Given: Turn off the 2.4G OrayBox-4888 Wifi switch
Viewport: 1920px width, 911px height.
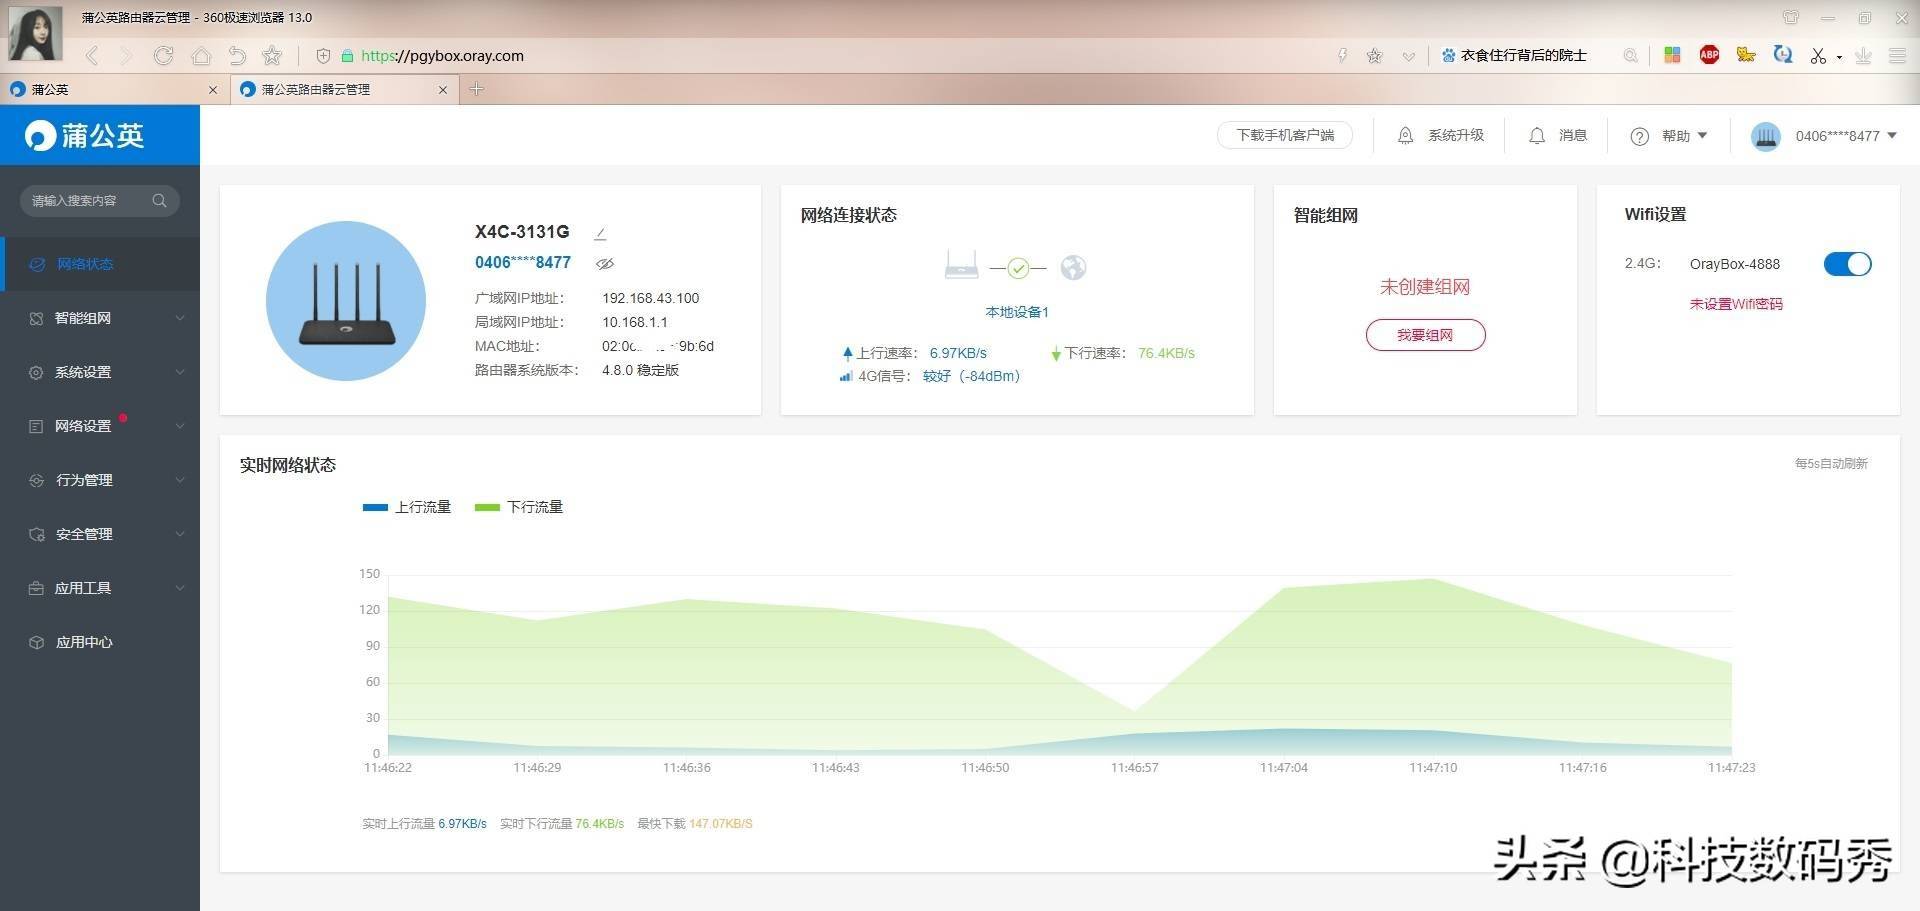Looking at the screenshot, I should pos(1847,264).
